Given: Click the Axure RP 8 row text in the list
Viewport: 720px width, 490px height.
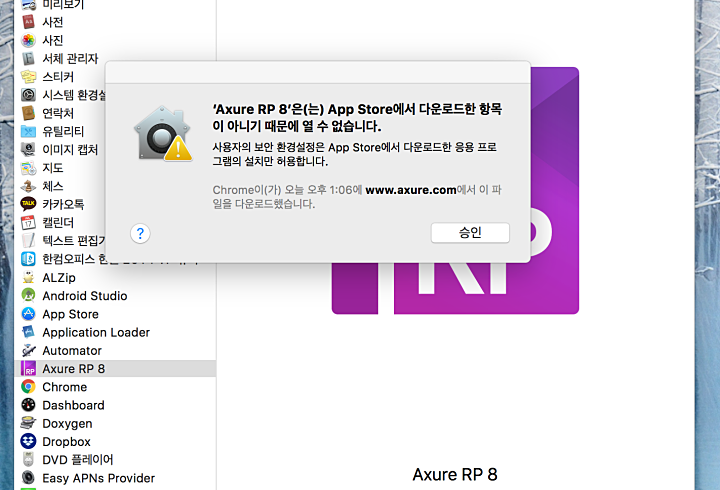Looking at the screenshot, I should point(74,369).
